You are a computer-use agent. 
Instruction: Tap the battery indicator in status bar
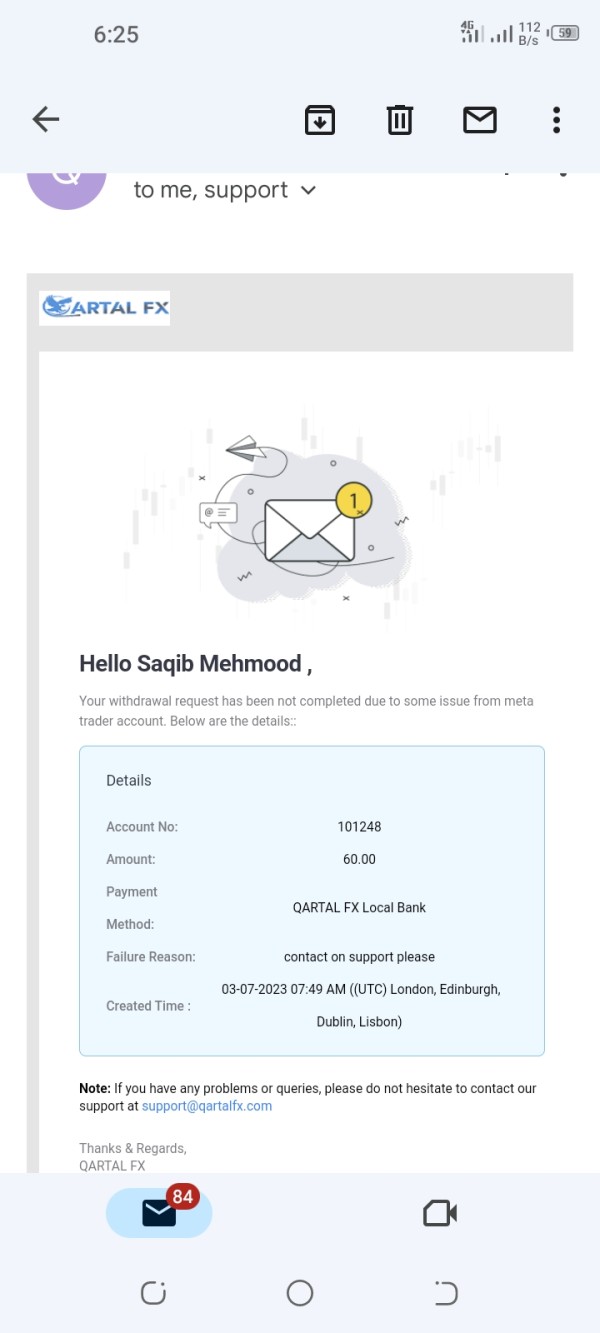(x=567, y=33)
